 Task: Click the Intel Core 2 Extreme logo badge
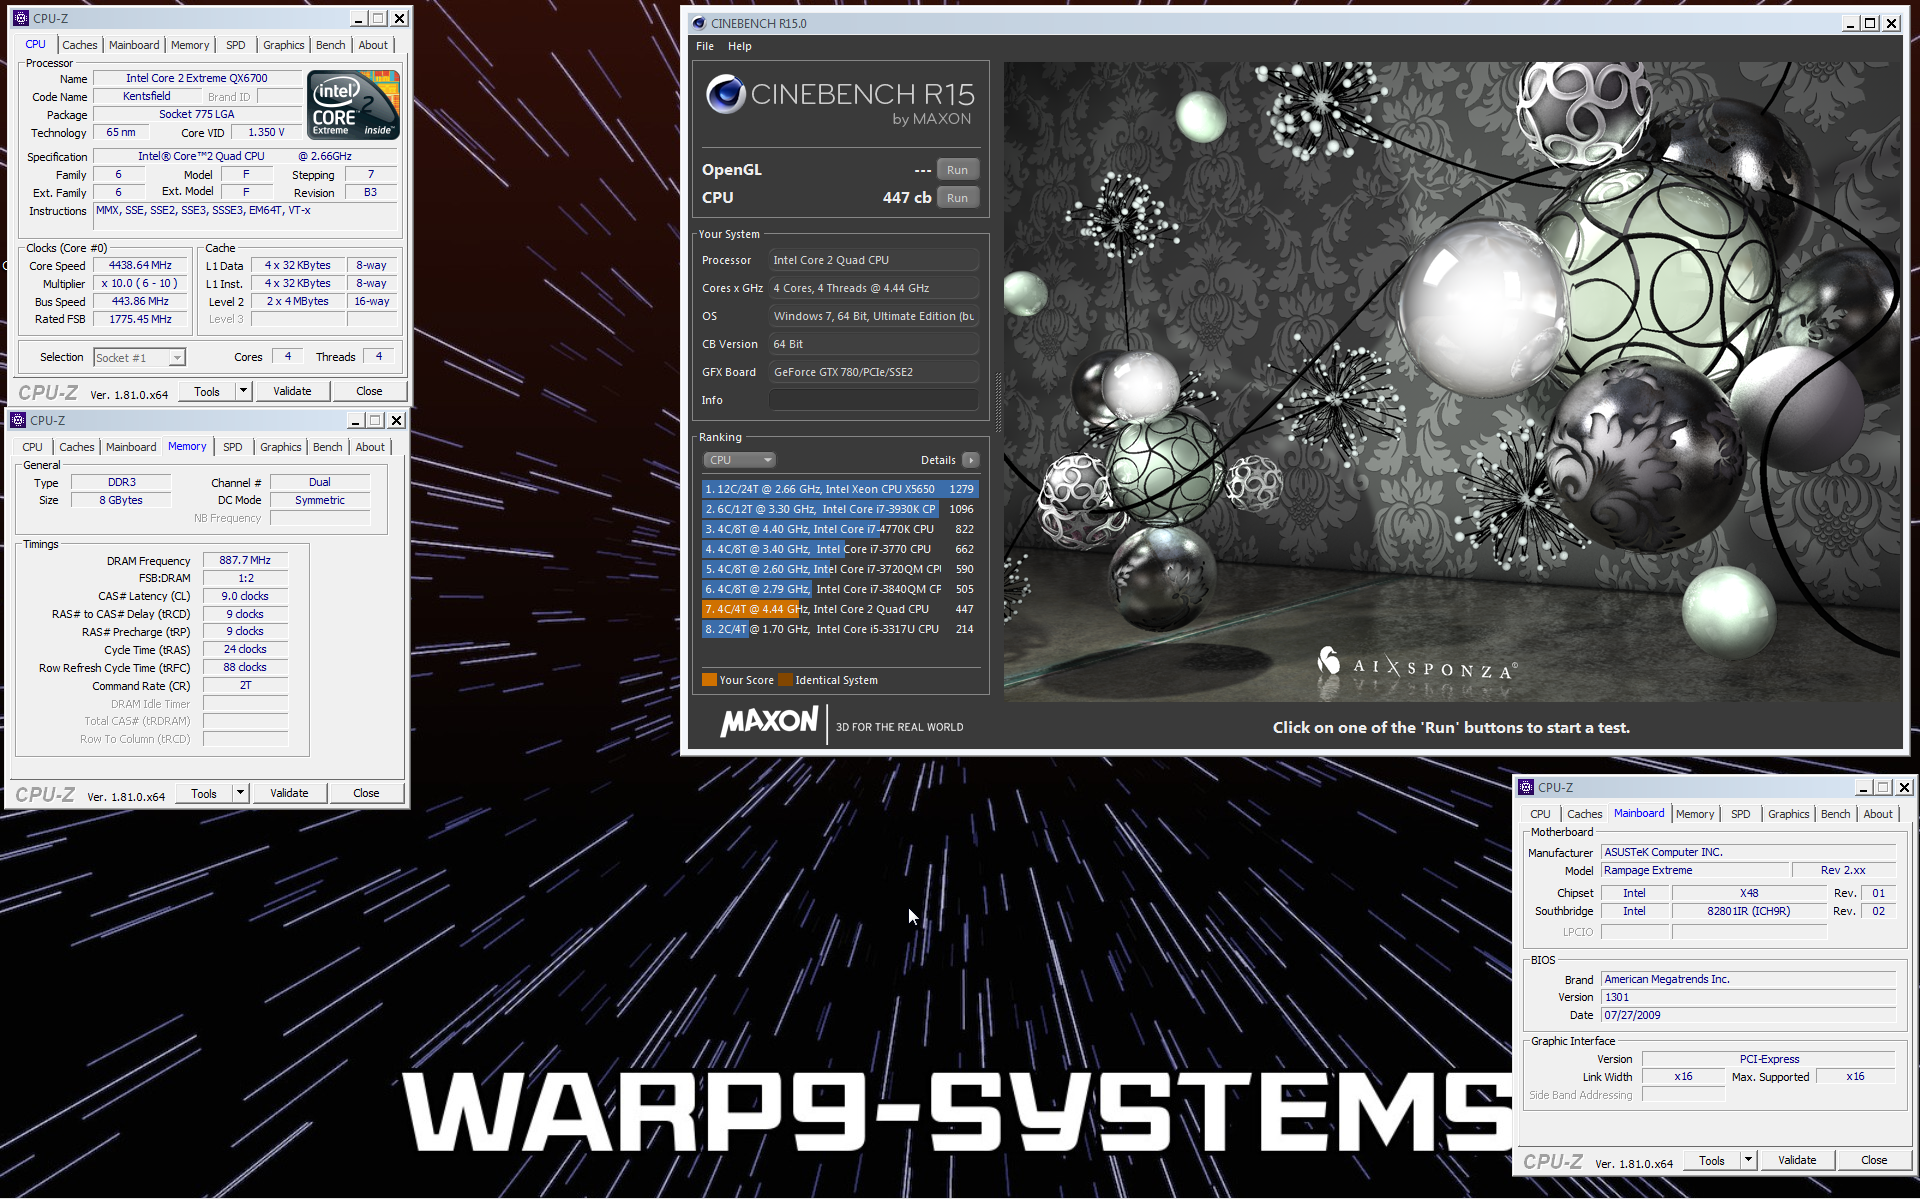point(353,104)
